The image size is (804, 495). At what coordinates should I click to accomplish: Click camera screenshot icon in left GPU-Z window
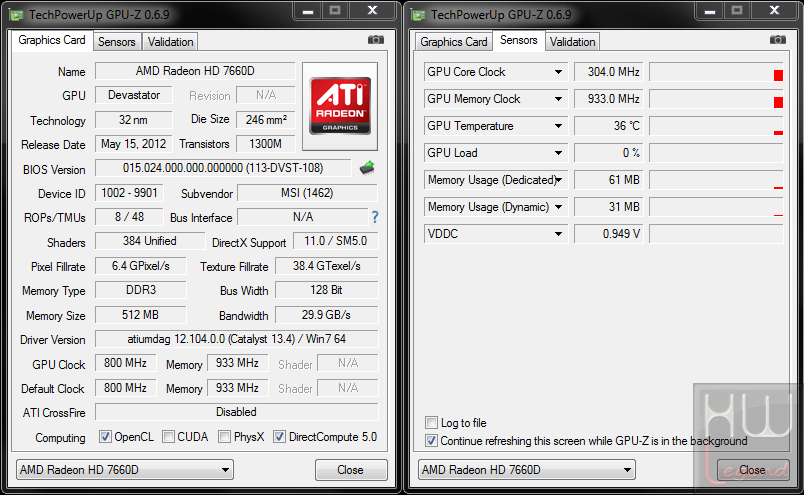pyautogui.click(x=376, y=40)
